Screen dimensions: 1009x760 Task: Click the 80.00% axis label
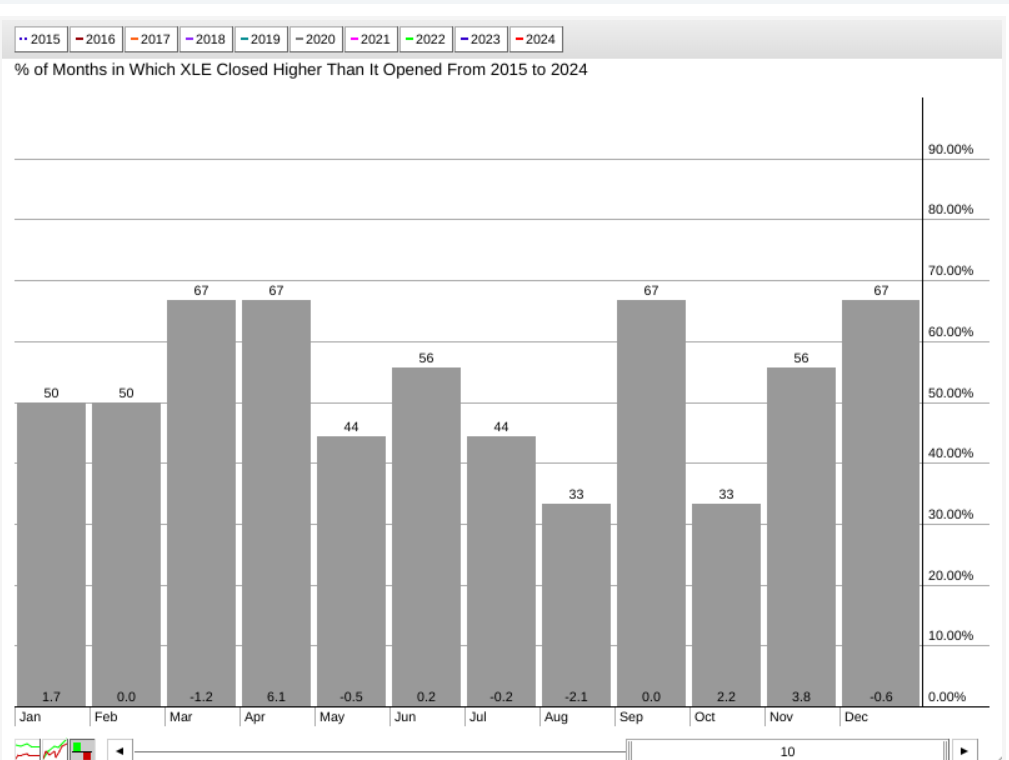click(x=950, y=209)
